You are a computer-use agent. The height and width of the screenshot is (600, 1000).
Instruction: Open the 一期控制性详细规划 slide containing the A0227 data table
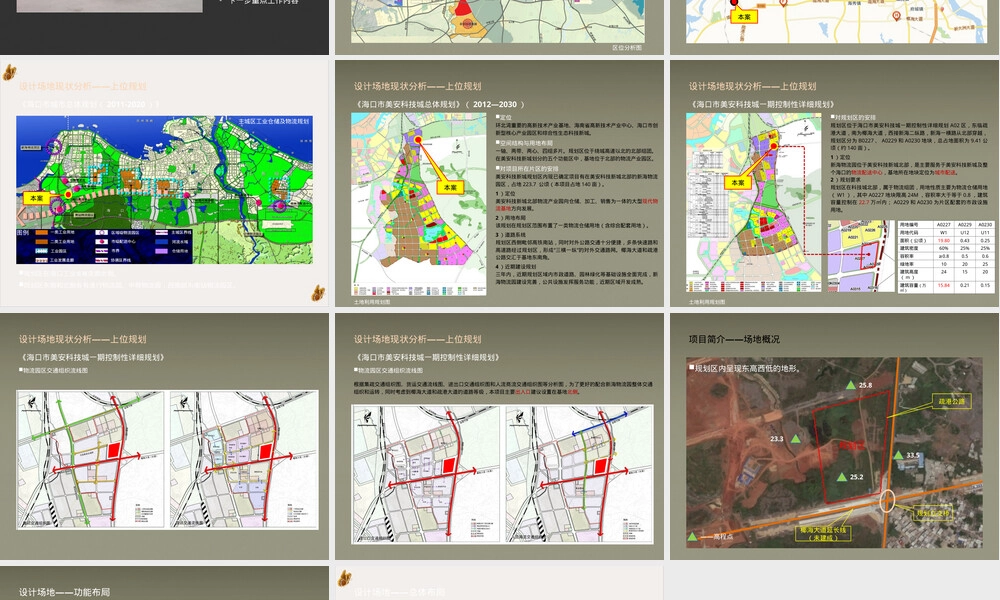point(835,184)
